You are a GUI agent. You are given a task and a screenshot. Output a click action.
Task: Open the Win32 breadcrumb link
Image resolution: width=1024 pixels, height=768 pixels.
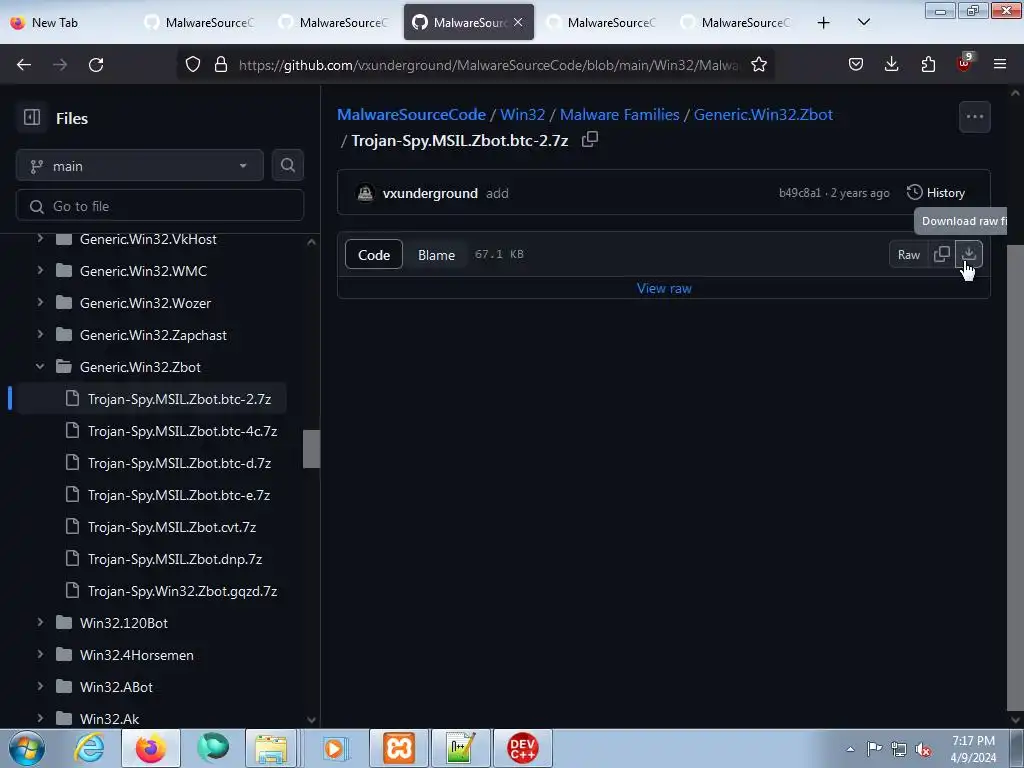tap(522, 114)
